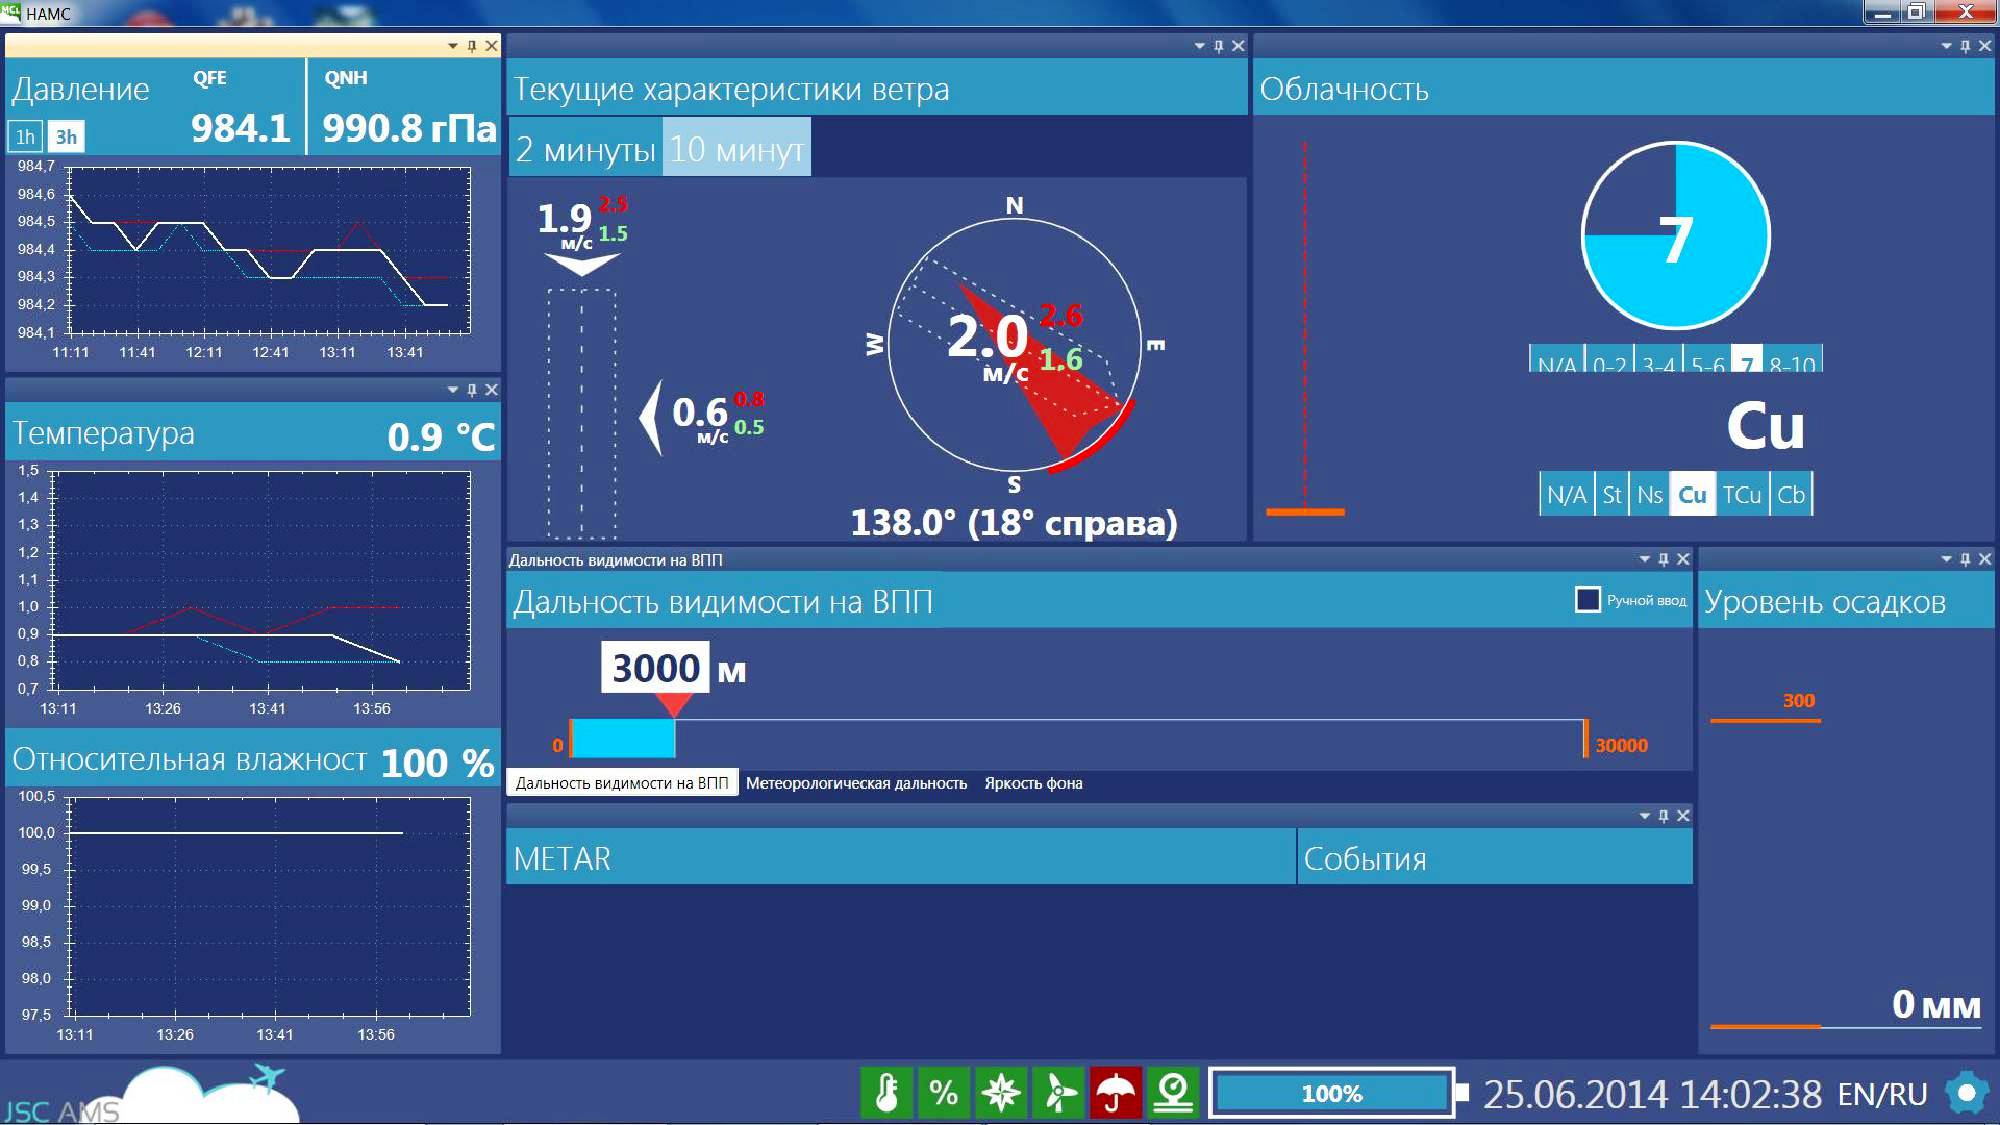Open the red umbrella precipitation icon
Image resolution: width=2000 pixels, height=1125 pixels.
click(1115, 1092)
